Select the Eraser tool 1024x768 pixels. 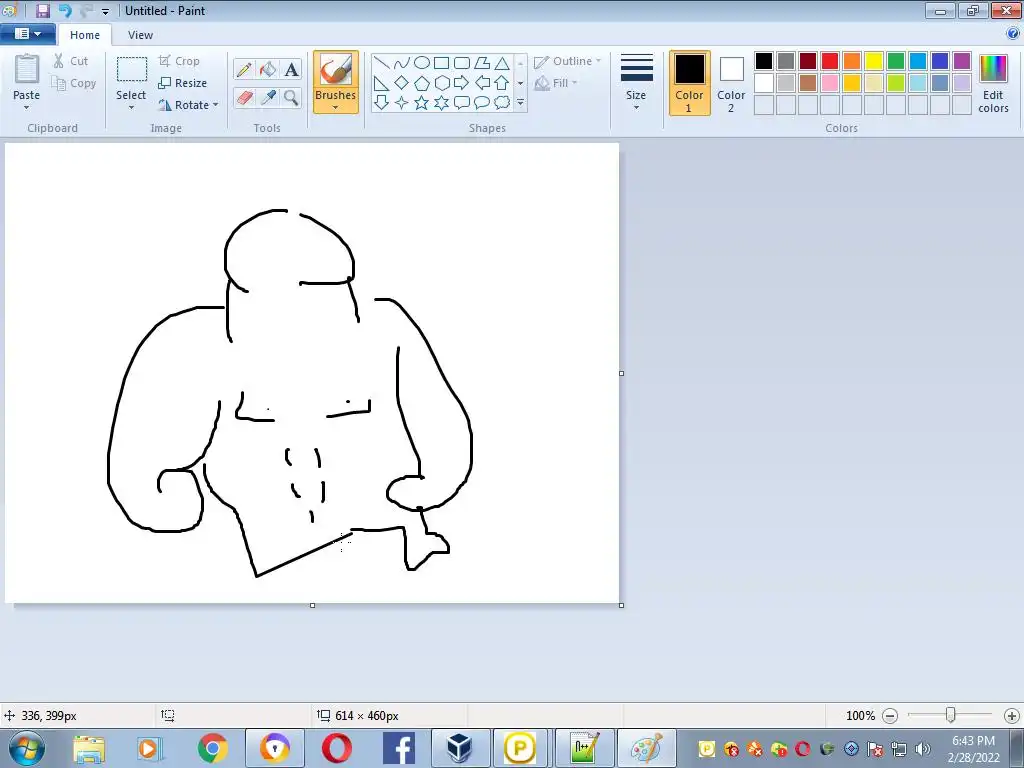(244, 97)
